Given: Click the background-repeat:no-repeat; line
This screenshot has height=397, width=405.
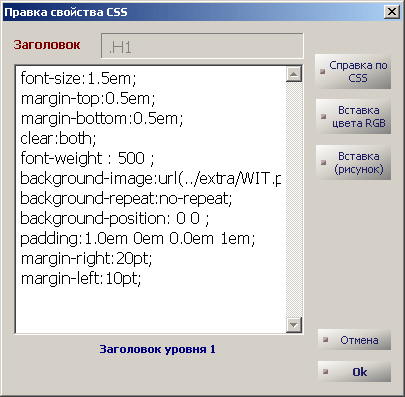Looking at the screenshot, I should click(126, 199).
